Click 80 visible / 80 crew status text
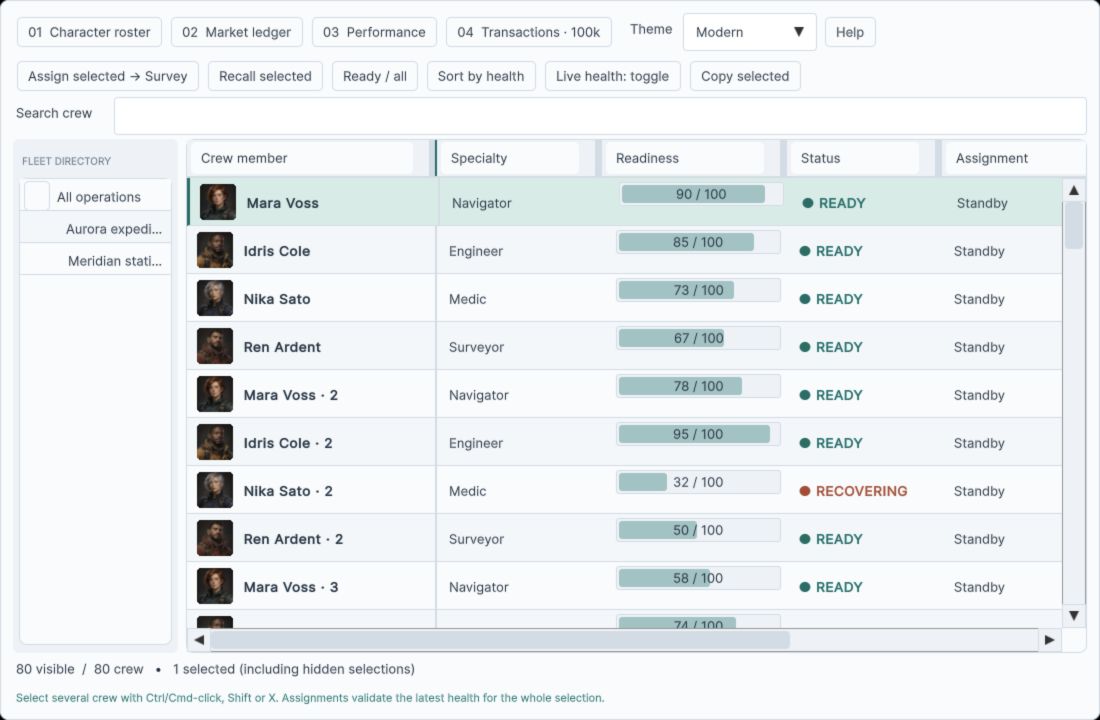 pos(79,669)
